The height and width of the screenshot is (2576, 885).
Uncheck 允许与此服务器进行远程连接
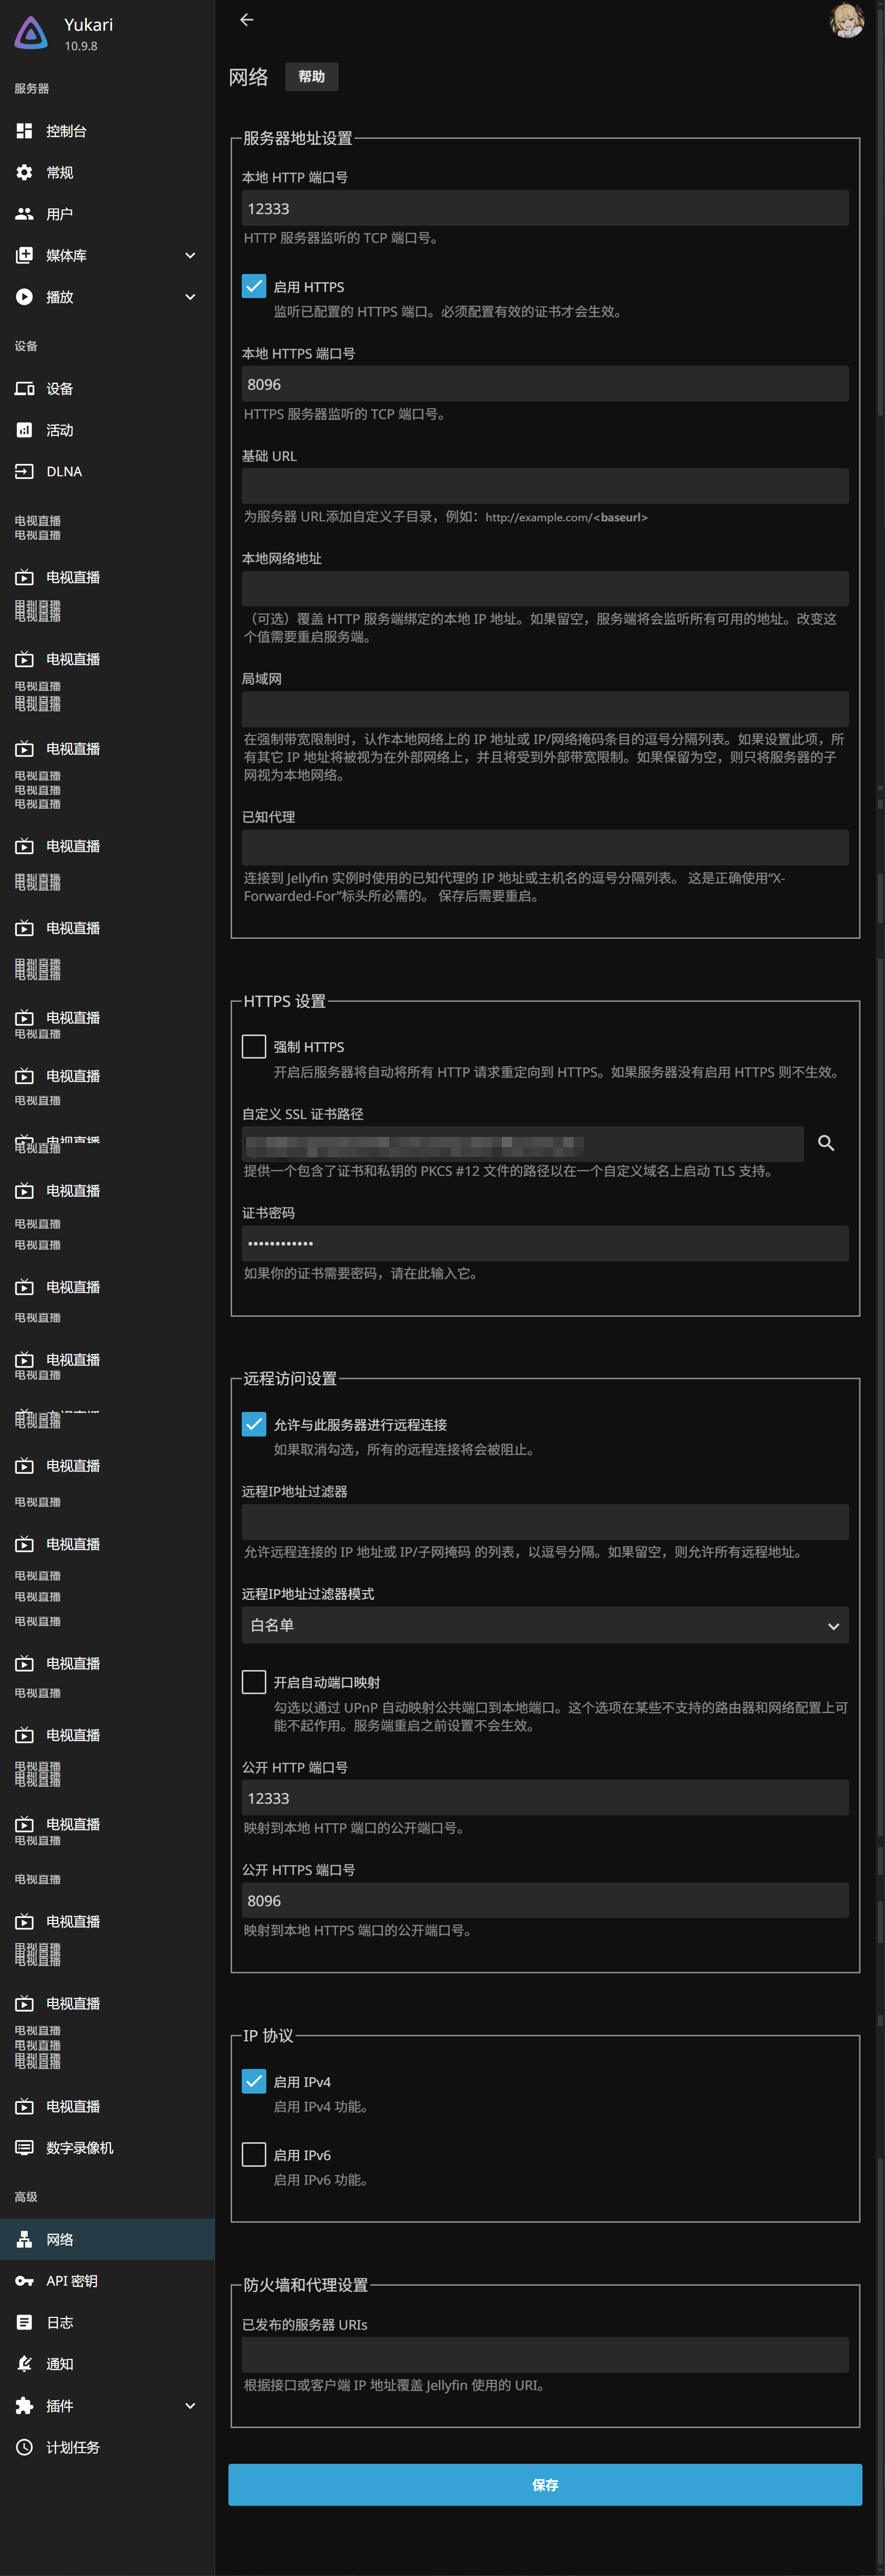pos(254,1424)
